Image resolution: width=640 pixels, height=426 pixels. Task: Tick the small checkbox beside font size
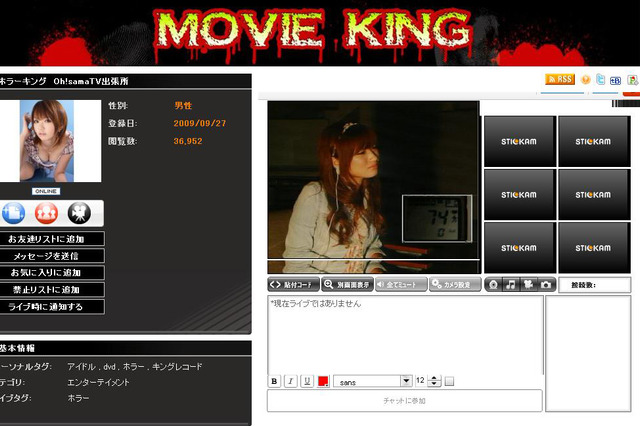click(449, 381)
